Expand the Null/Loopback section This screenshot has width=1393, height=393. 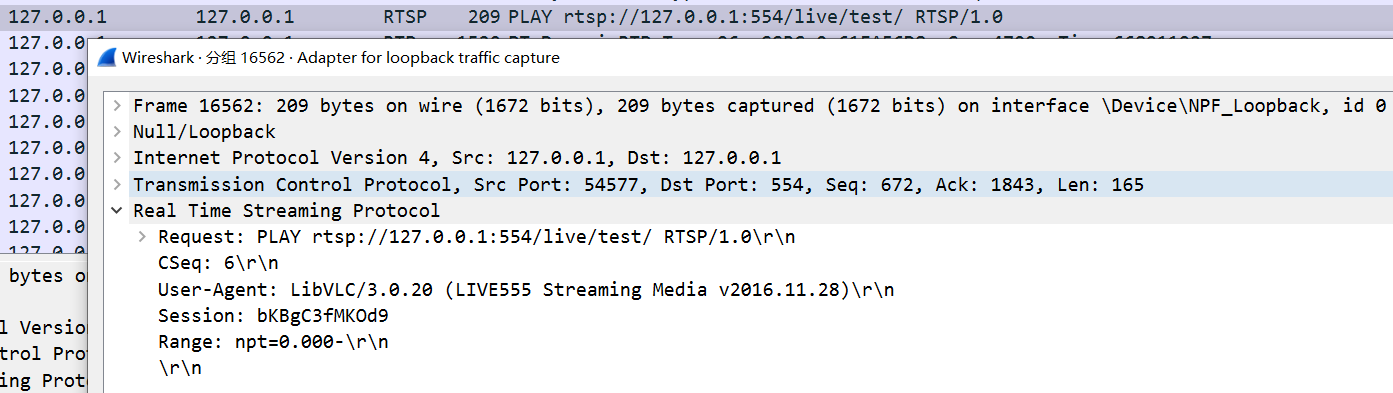pos(118,132)
